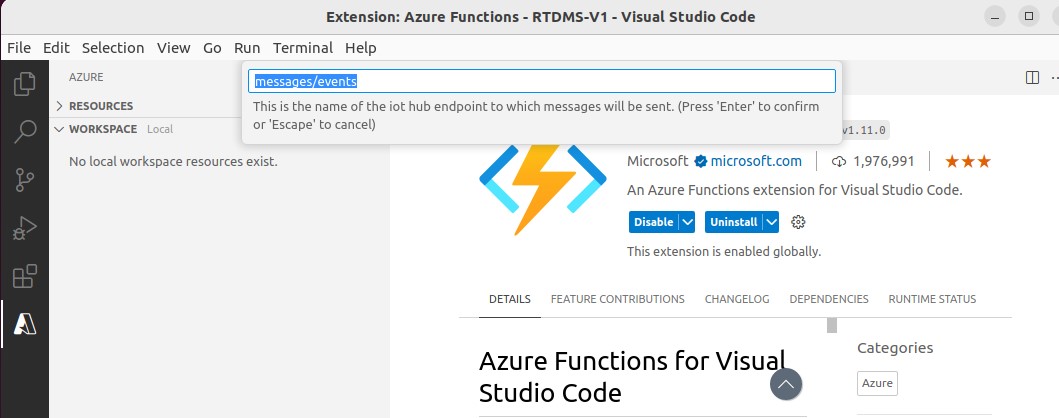Click the 'Categories' heading
Image resolution: width=1059 pixels, height=418 pixels.
895,348
